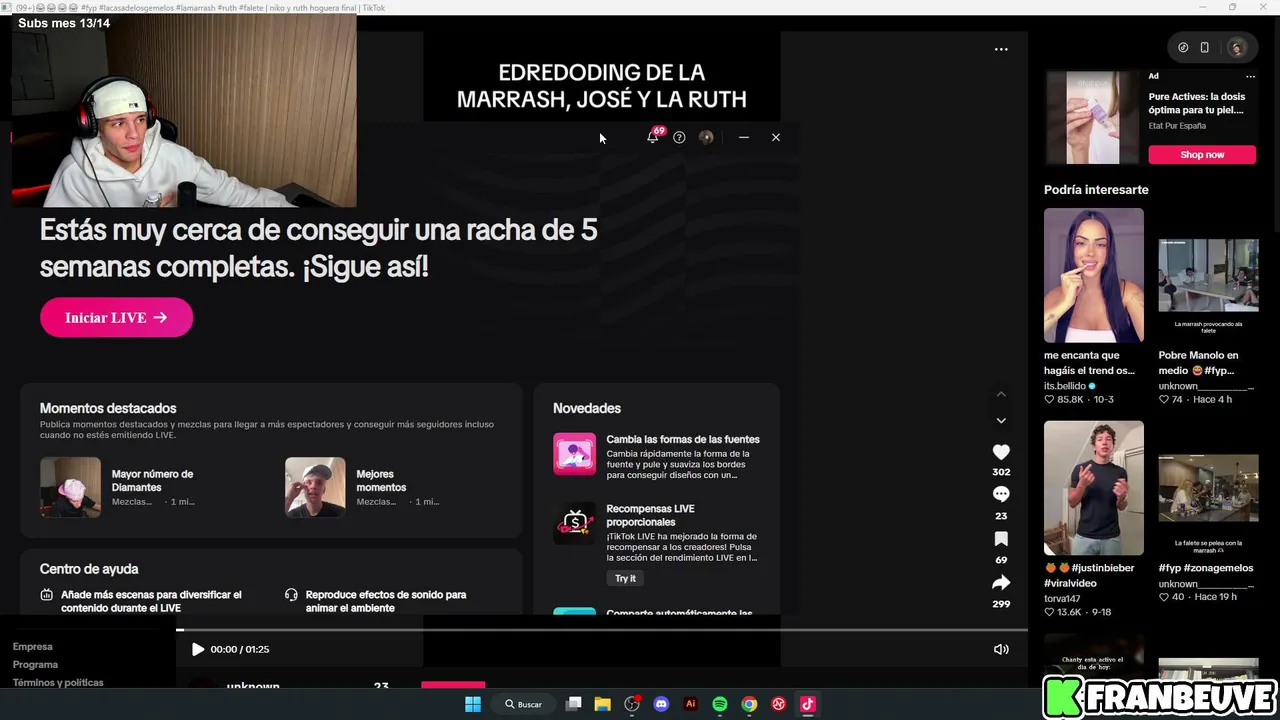Click the Momentos destacados heading
This screenshot has height=720, width=1280.
click(x=108, y=408)
